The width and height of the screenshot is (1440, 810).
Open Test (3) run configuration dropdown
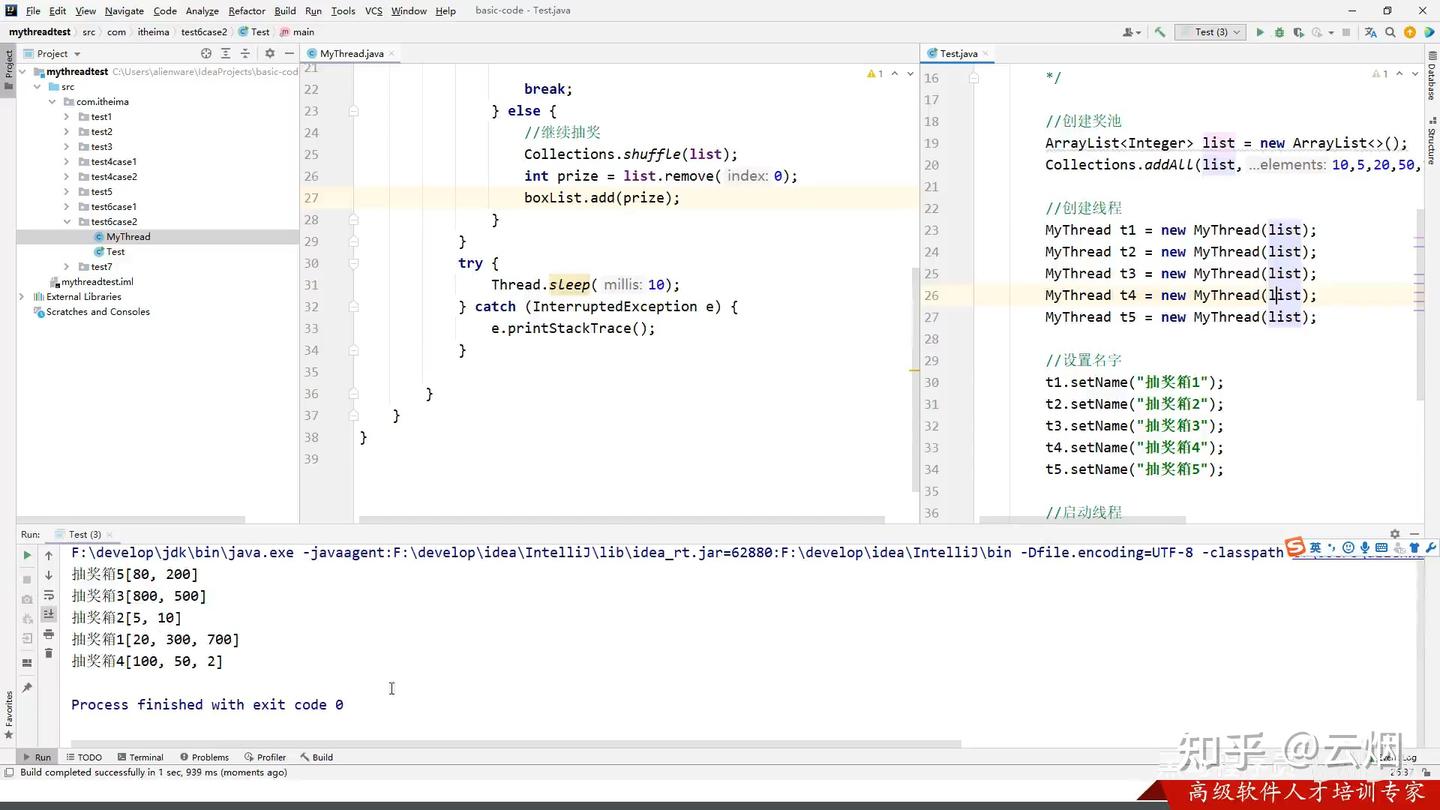pos(1210,32)
